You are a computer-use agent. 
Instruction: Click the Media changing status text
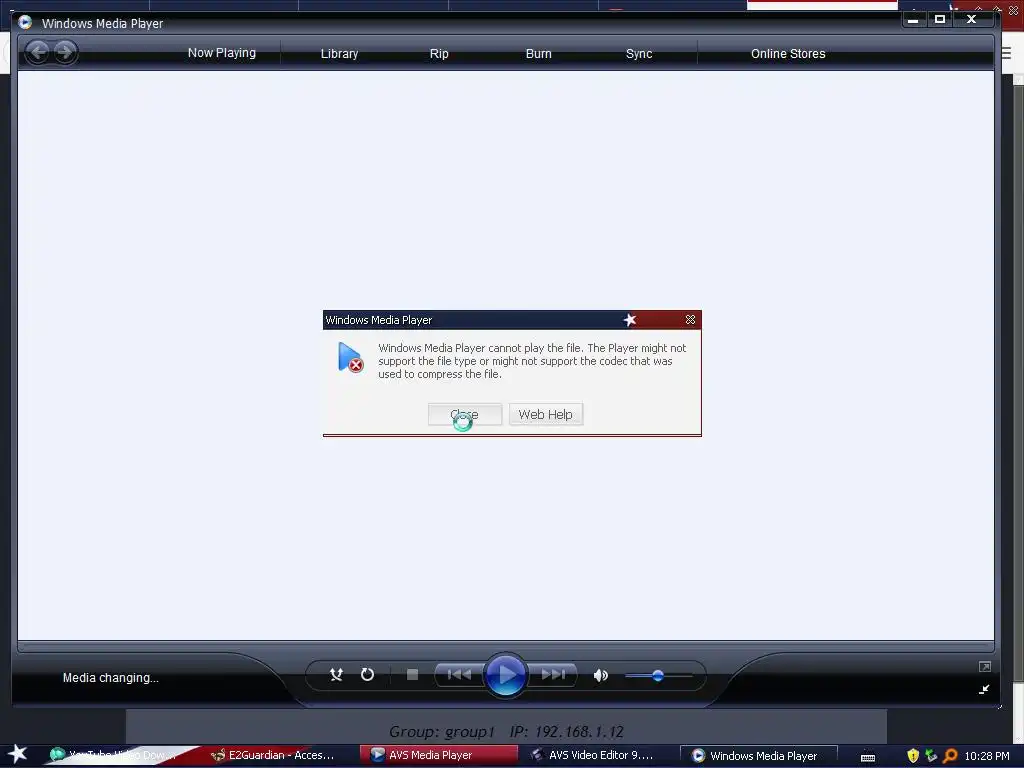click(x=110, y=678)
